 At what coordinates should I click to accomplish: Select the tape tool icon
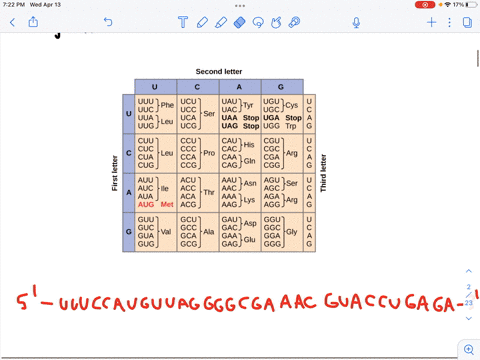pyautogui.click(x=294, y=22)
